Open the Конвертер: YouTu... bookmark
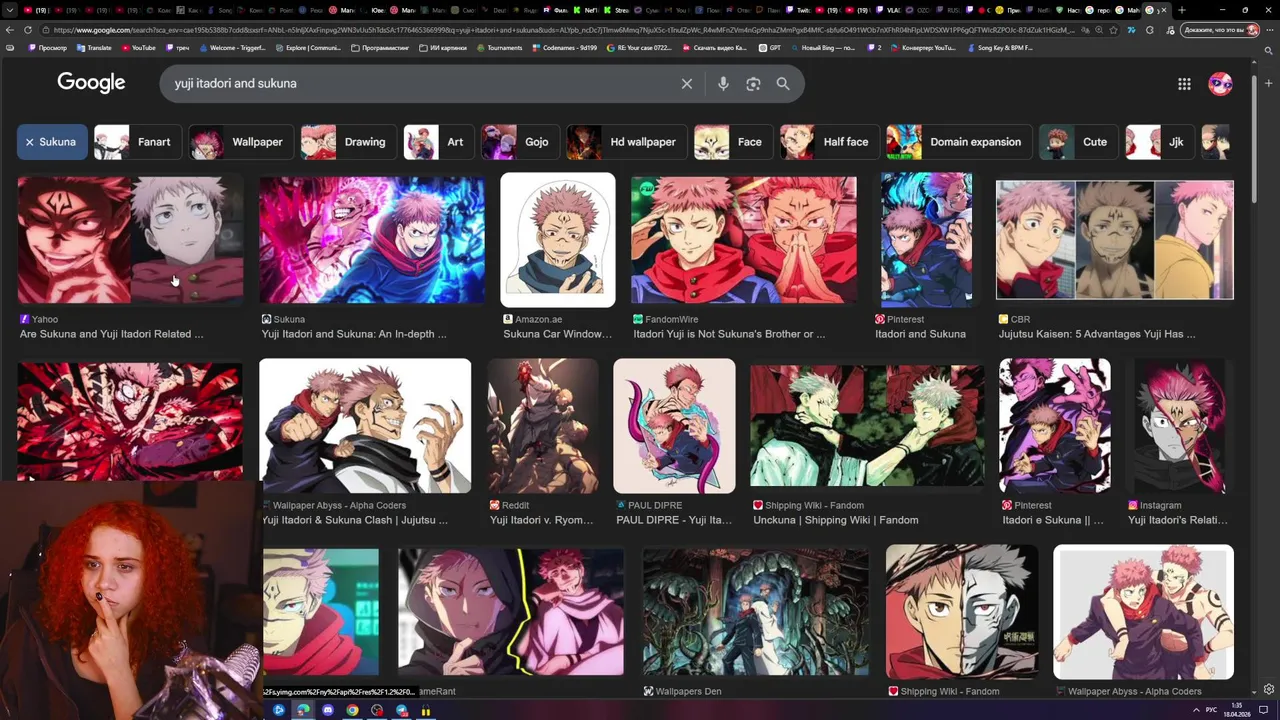The width and height of the screenshot is (1280, 720). [x=923, y=48]
